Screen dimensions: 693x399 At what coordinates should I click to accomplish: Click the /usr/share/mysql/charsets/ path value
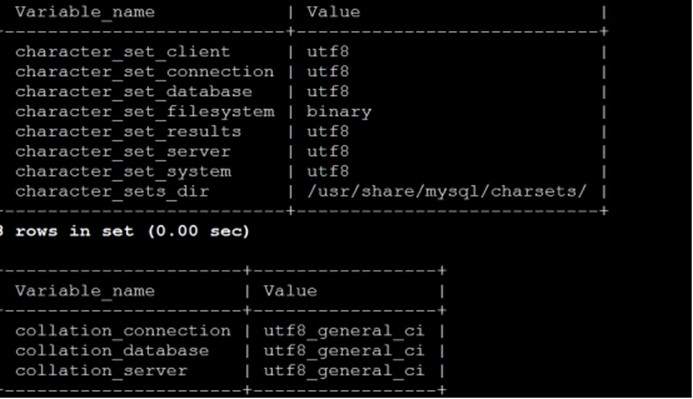point(447,192)
